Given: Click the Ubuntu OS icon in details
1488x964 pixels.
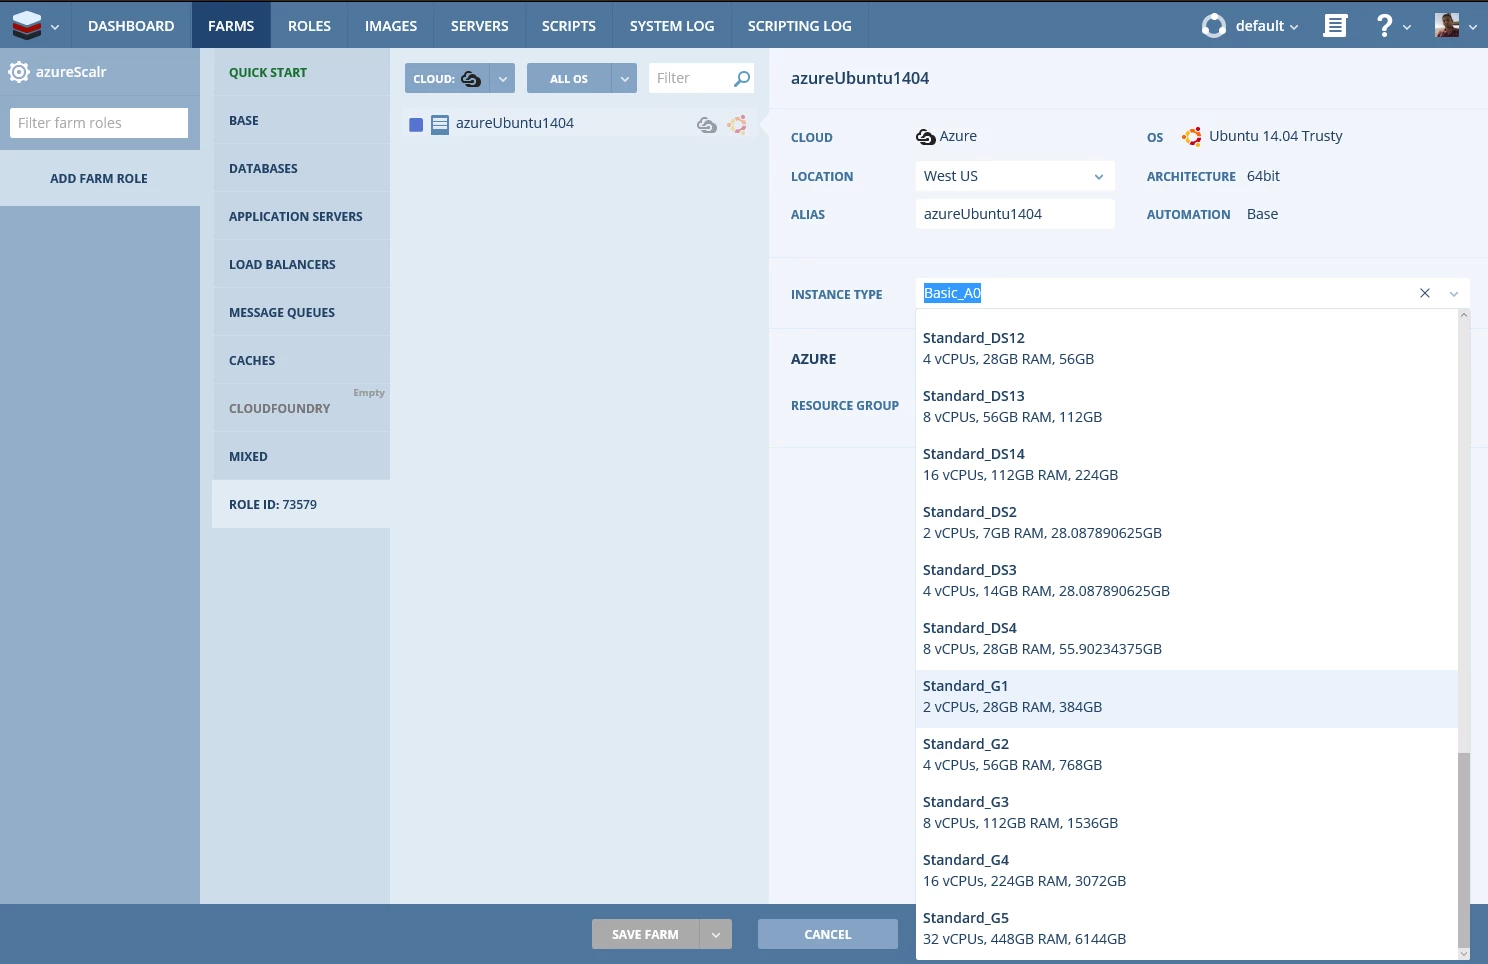Looking at the screenshot, I should [x=1192, y=137].
